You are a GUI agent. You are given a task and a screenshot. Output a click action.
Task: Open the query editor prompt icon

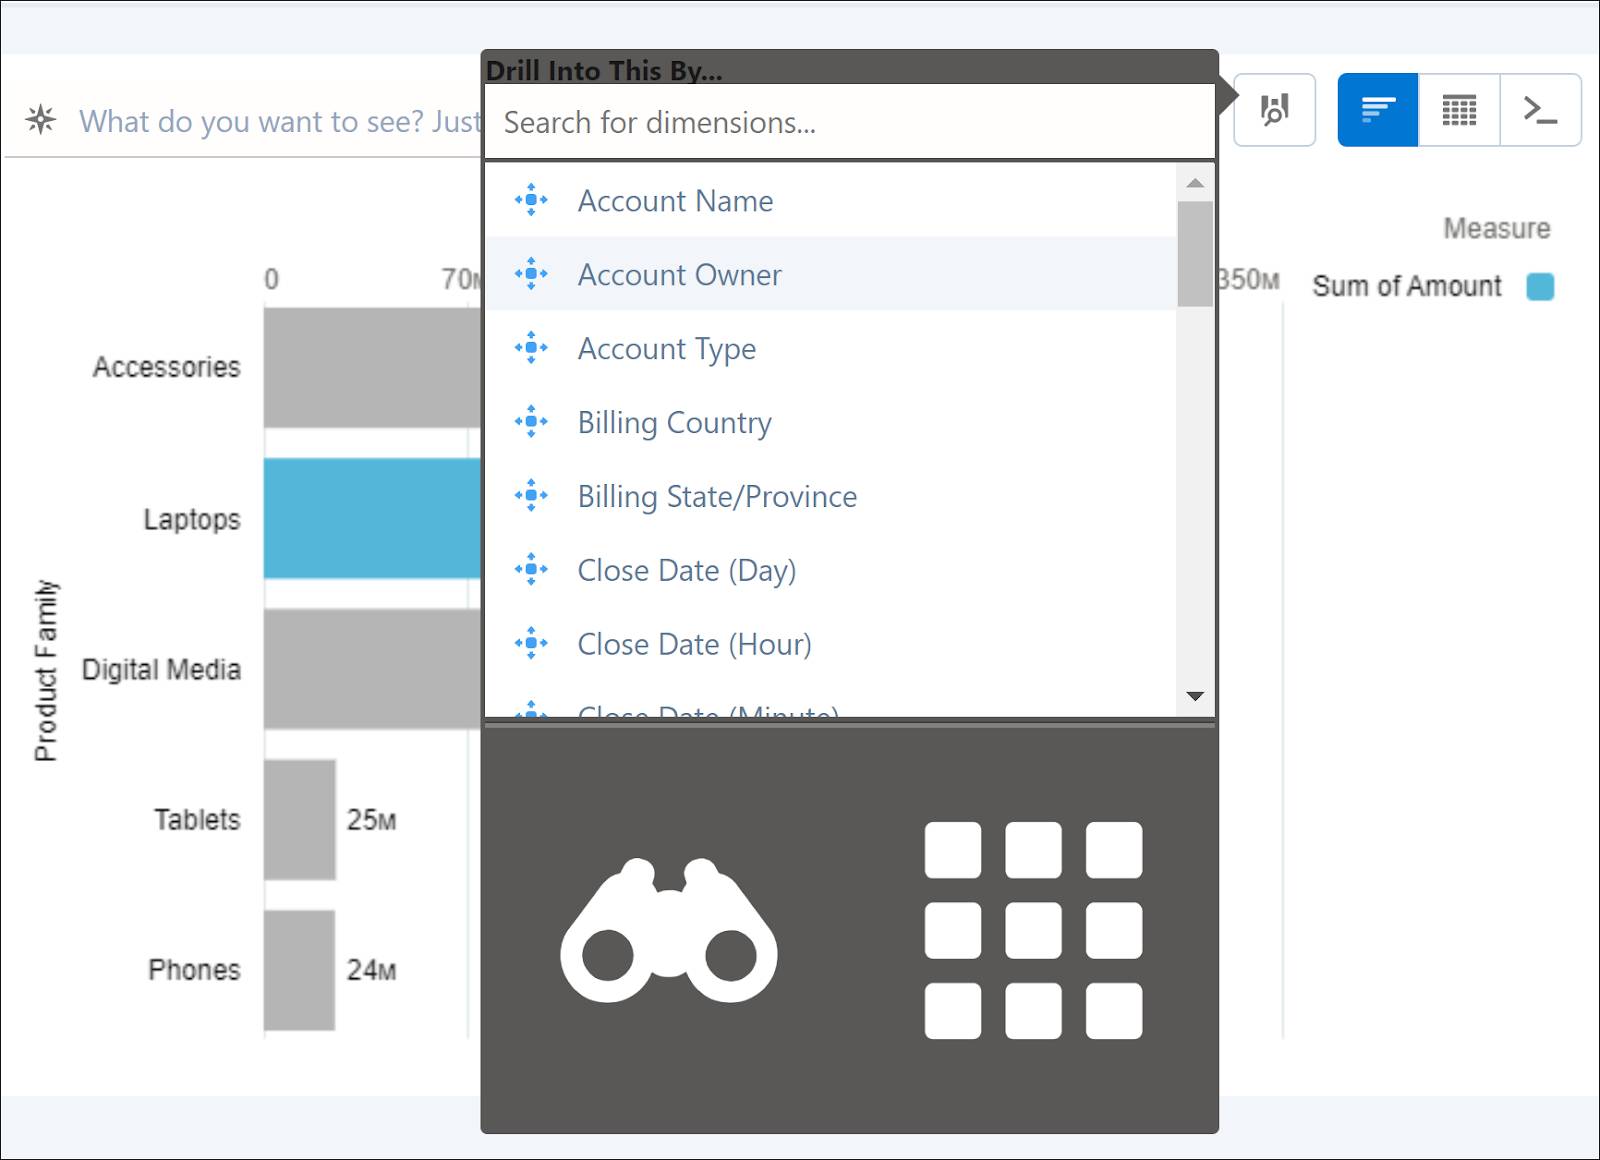point(1540,110)
